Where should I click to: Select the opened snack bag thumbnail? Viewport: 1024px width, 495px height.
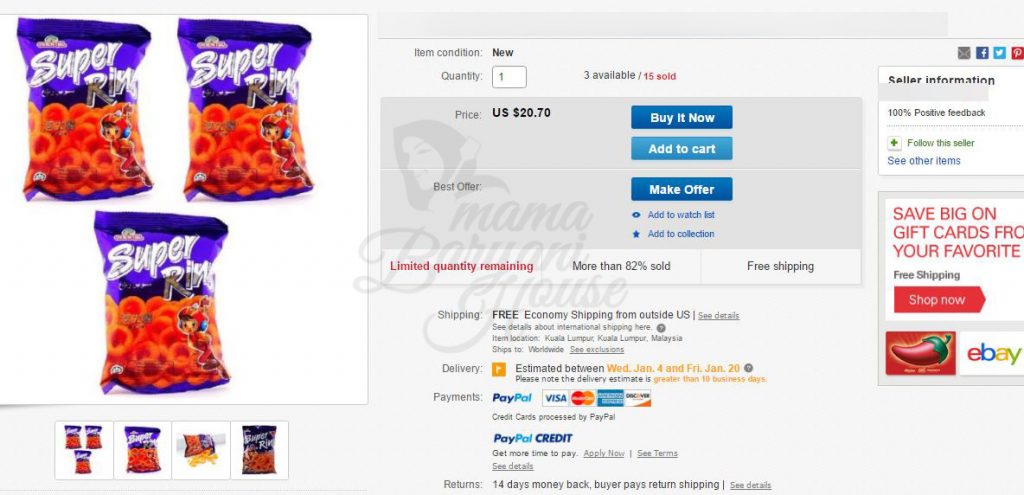201,450
